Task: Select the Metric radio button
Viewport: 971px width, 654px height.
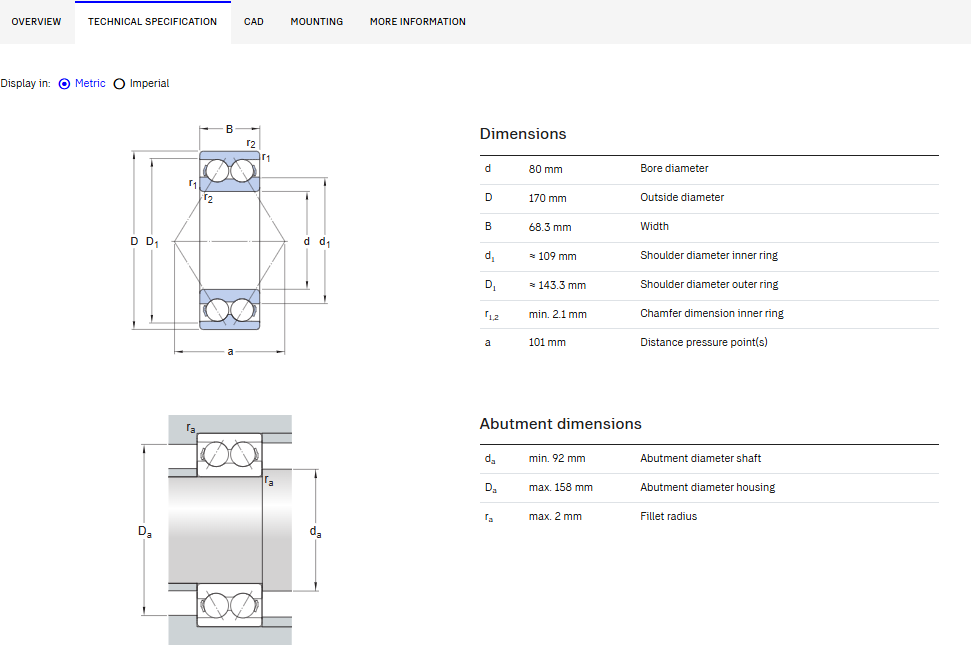Action: coord(64,84)
